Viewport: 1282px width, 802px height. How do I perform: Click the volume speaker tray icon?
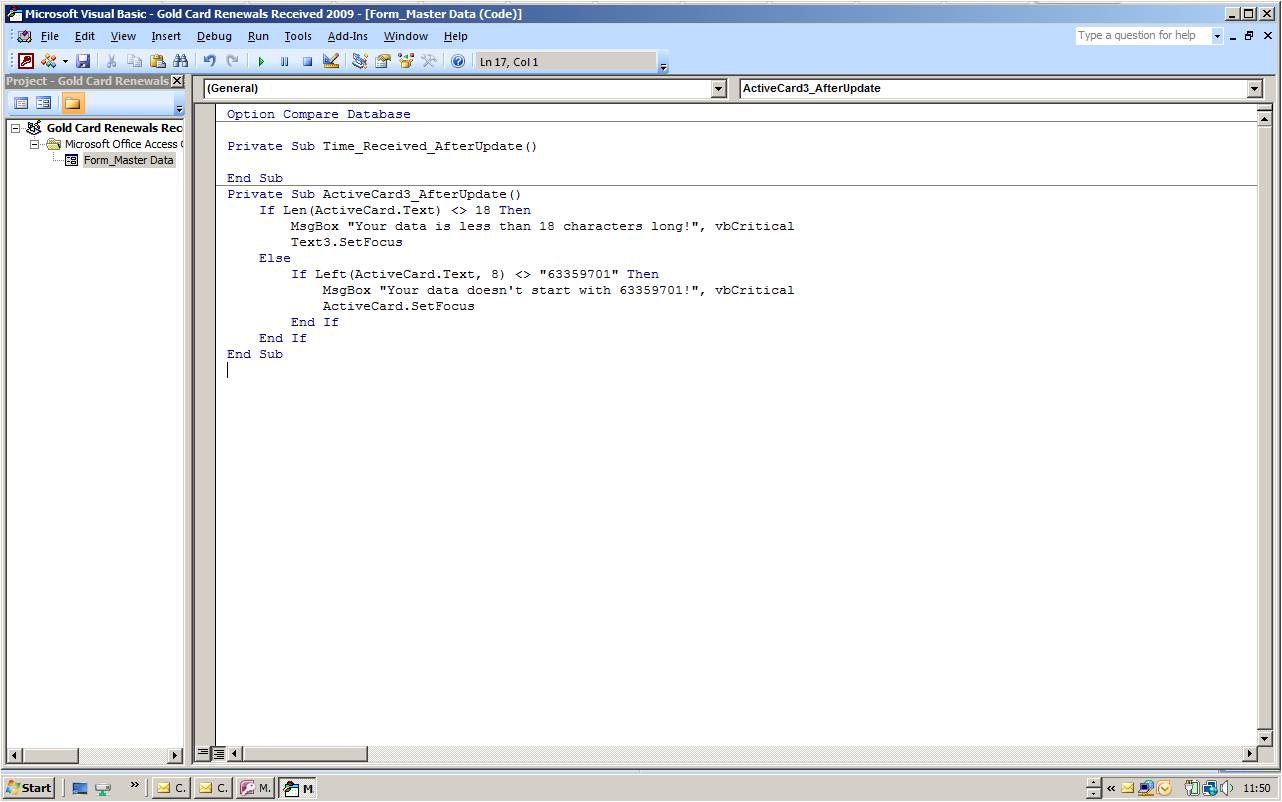pyautogui.click(x=1227, y=788)
